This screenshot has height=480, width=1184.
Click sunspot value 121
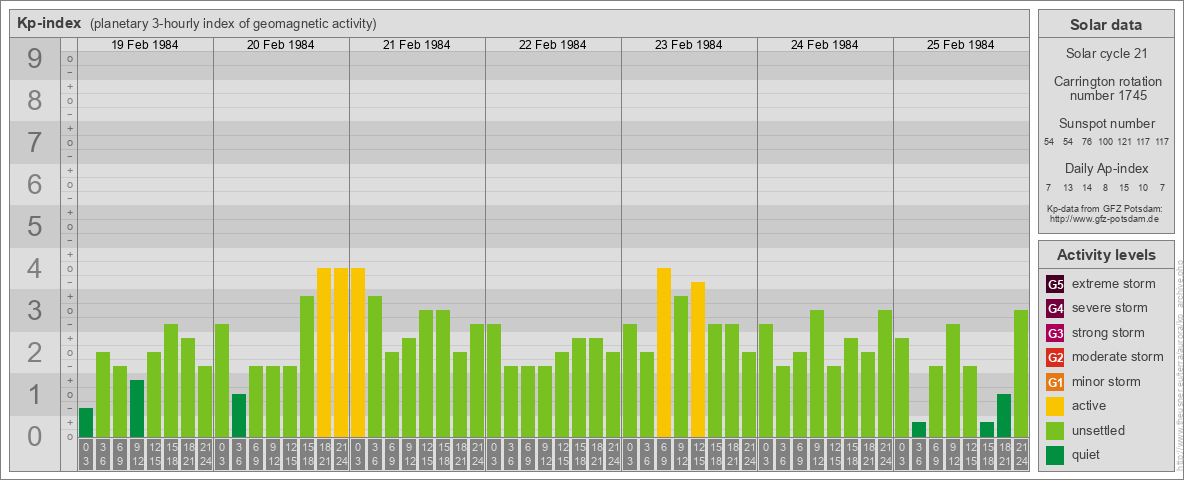[1125, 142]
